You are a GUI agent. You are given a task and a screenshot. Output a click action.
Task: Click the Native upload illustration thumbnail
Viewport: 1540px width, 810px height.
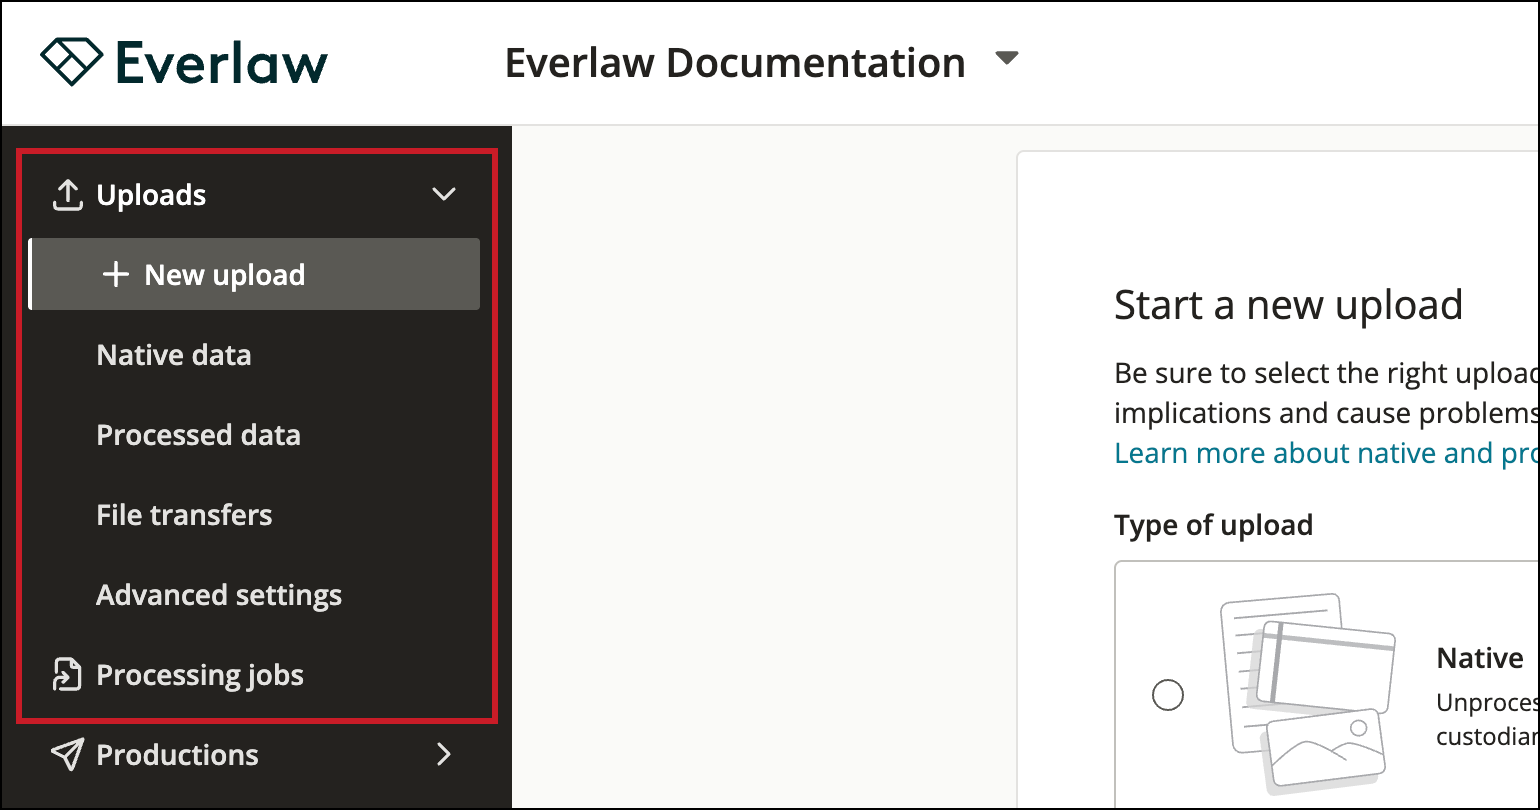click(1307, 694)
